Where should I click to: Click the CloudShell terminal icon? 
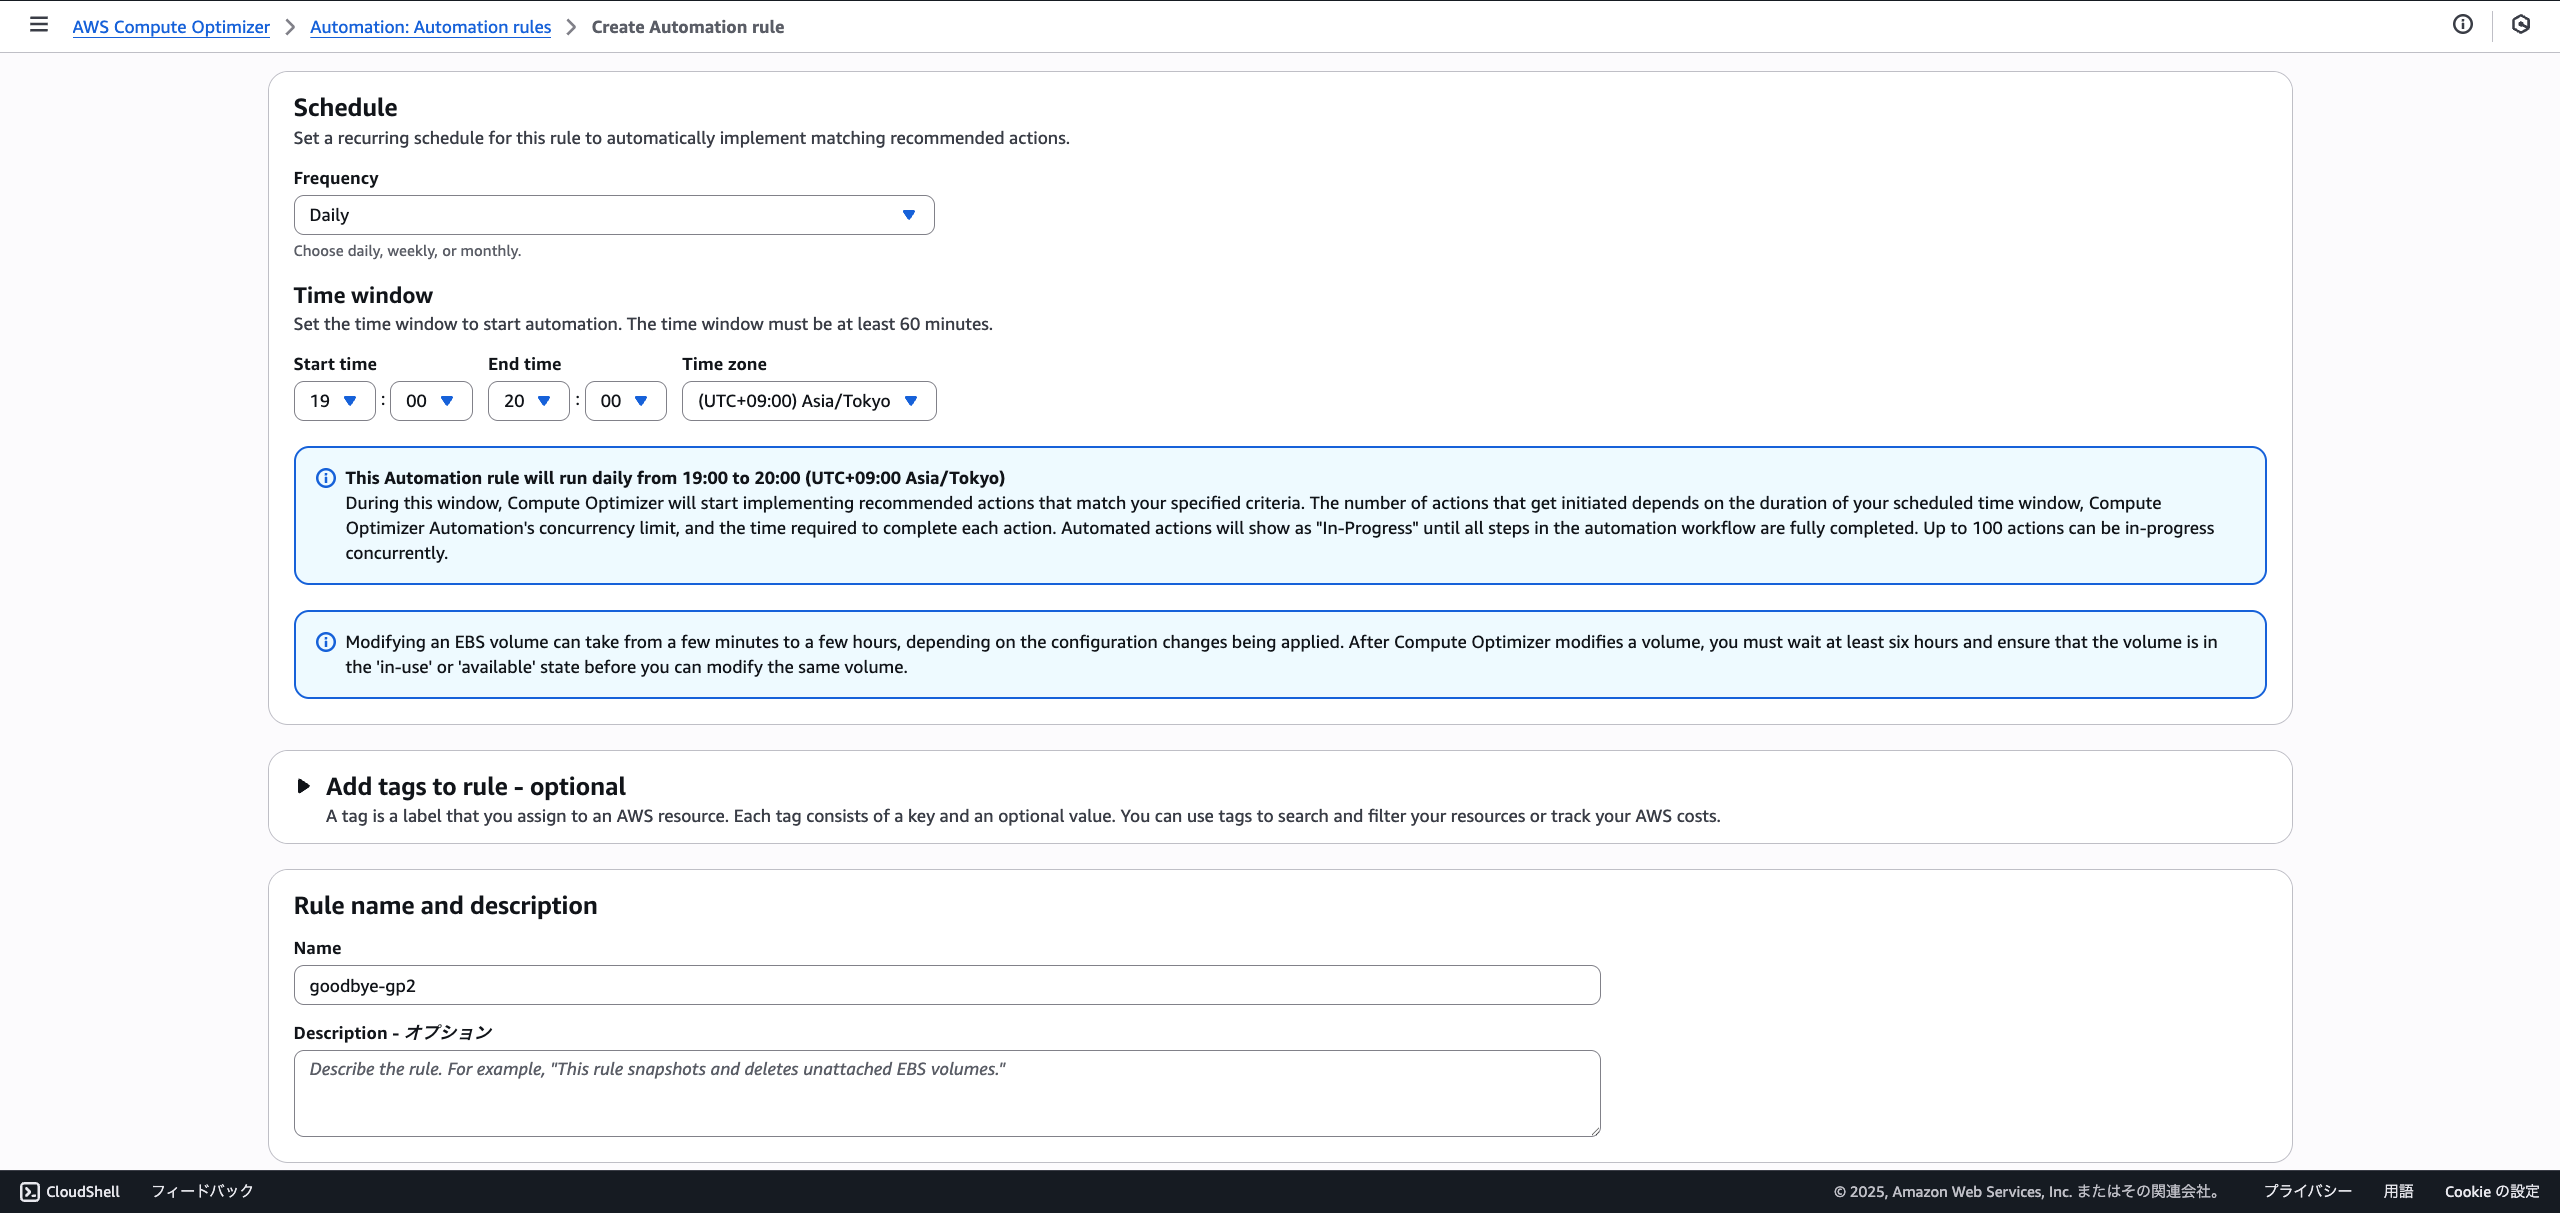pos(30,1191)
